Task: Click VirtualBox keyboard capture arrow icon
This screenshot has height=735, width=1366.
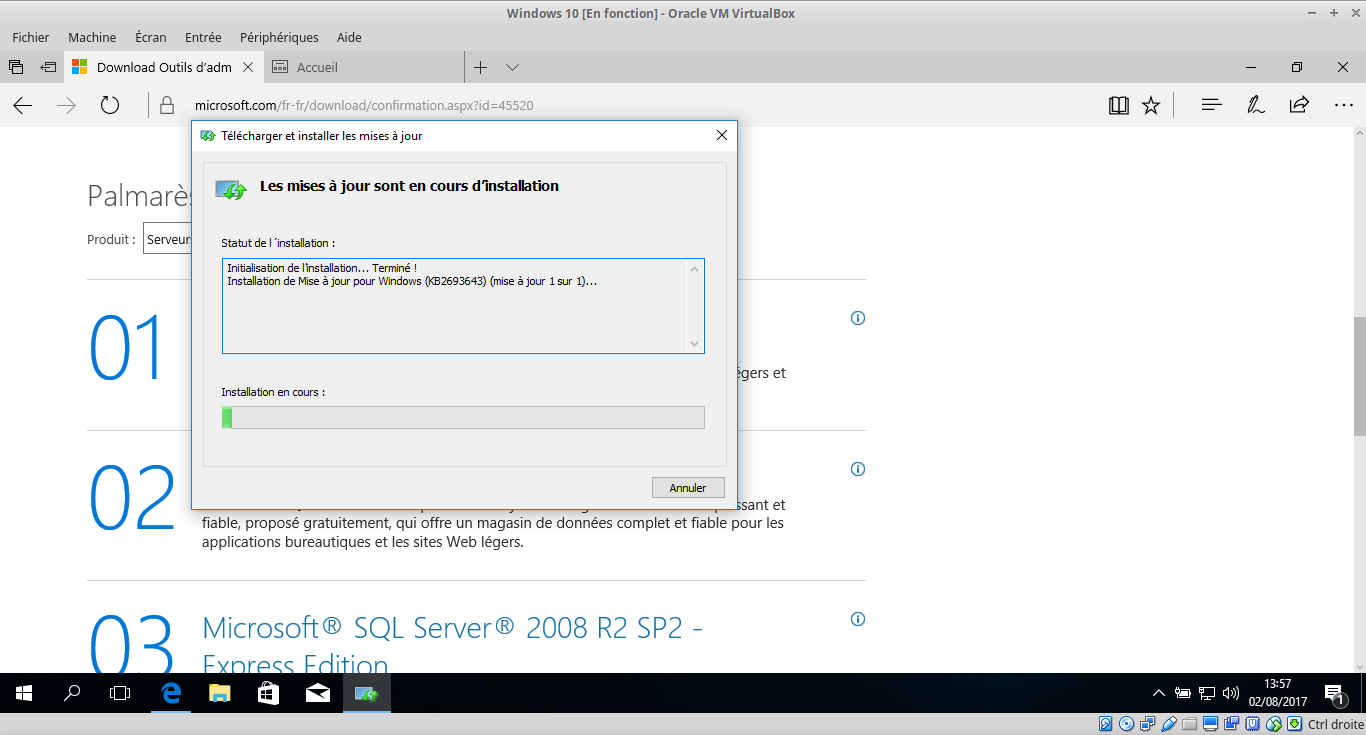Action: pyautogui.click(x=1294, y=724)
